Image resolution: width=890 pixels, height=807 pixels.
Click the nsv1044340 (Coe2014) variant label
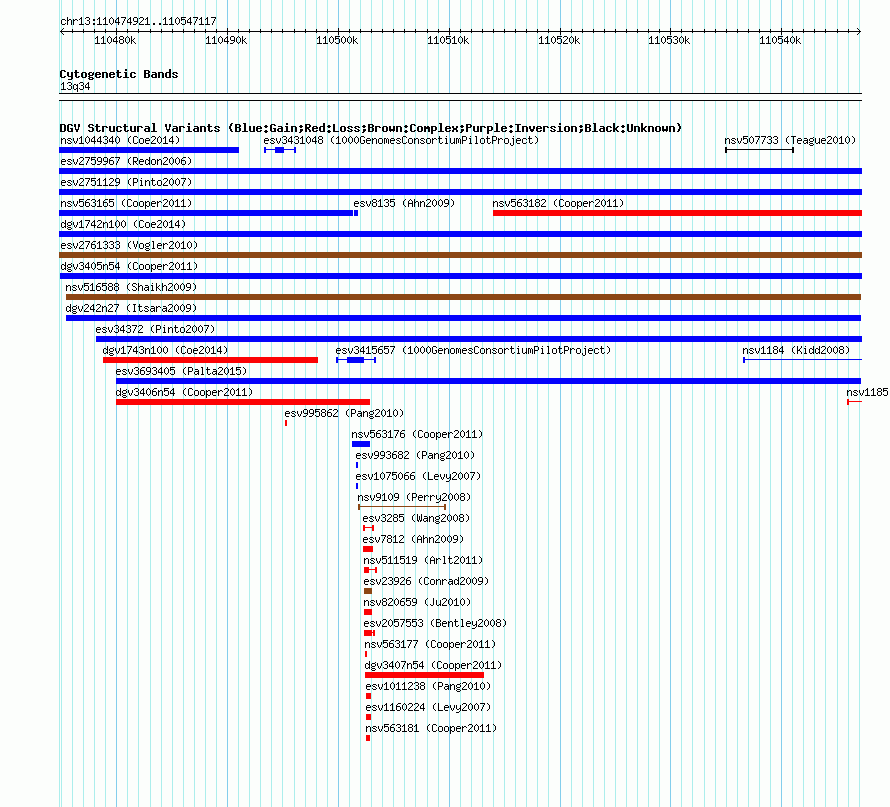120,140
